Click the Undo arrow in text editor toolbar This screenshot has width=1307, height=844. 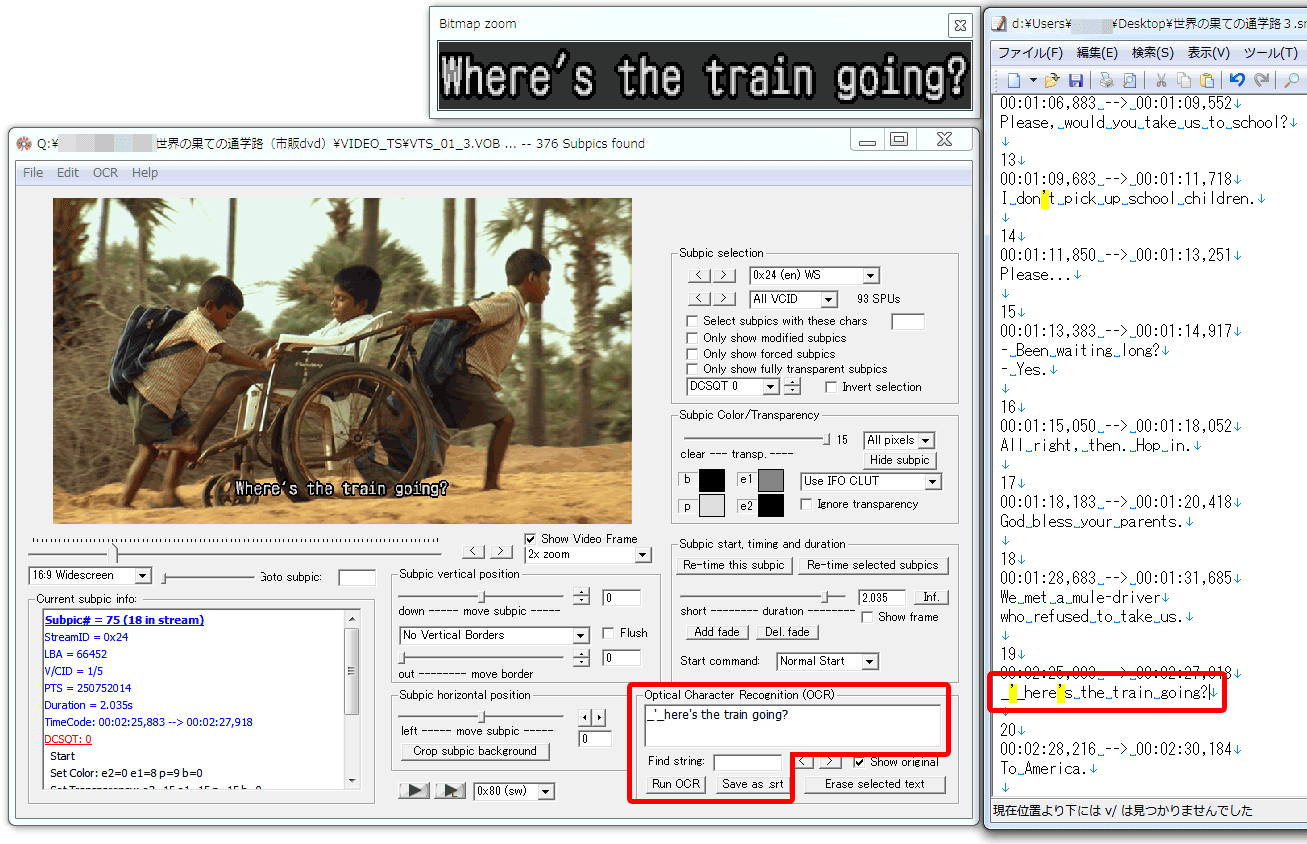point(1237,80)
